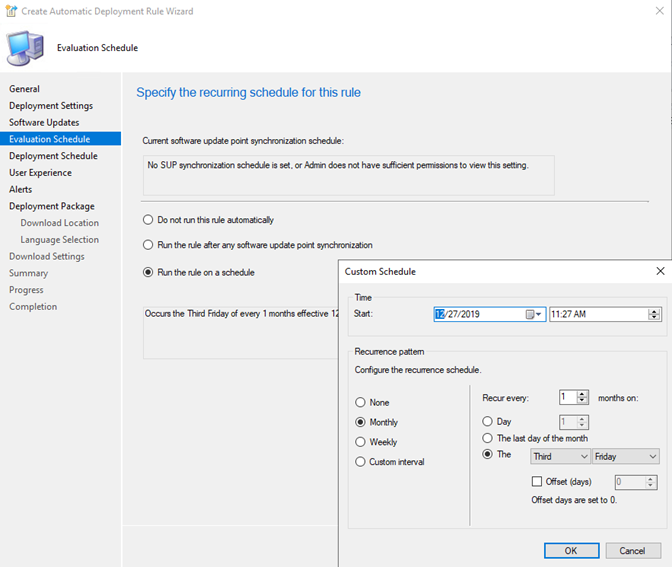Click Cancel in Custom Schedule dialog
Viewport: 672px width, 567px height.
[633, 551]
